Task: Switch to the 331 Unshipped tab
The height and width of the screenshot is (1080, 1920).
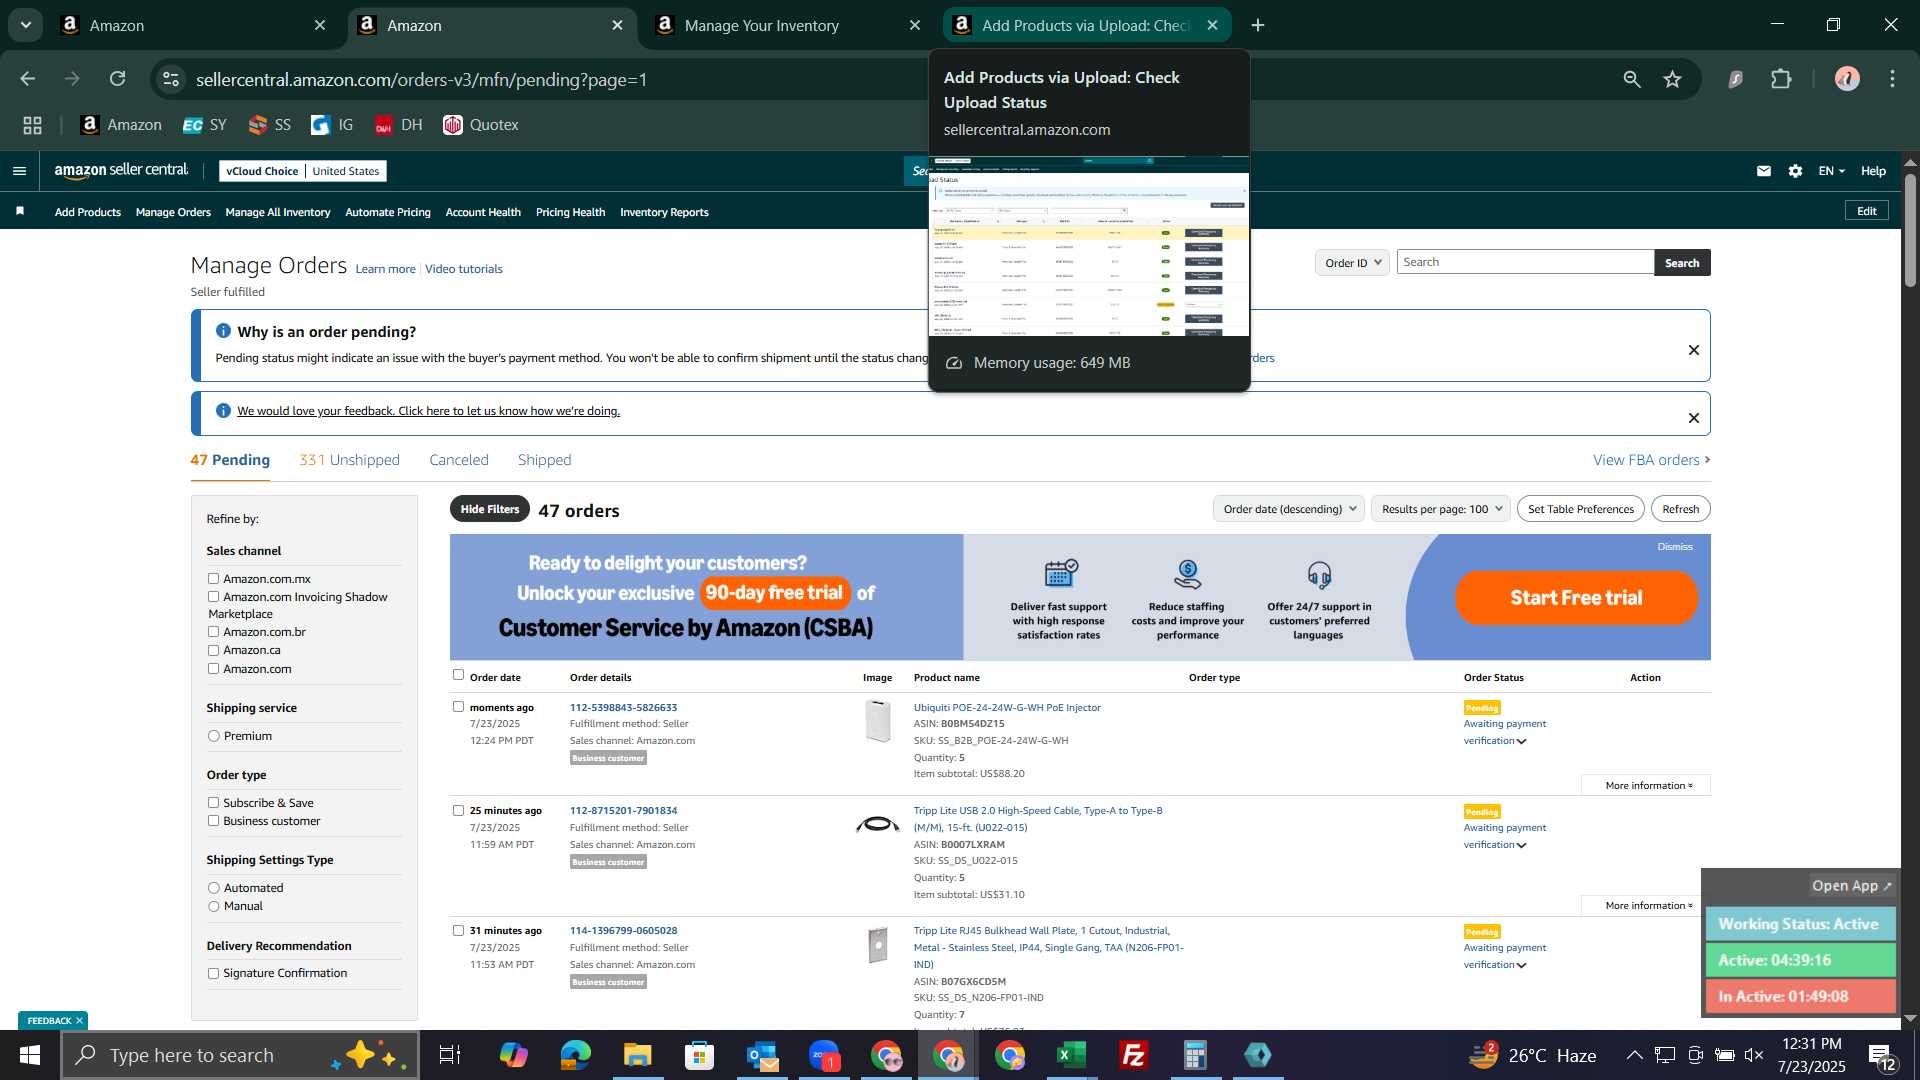Action: click(x=349, y=460)
